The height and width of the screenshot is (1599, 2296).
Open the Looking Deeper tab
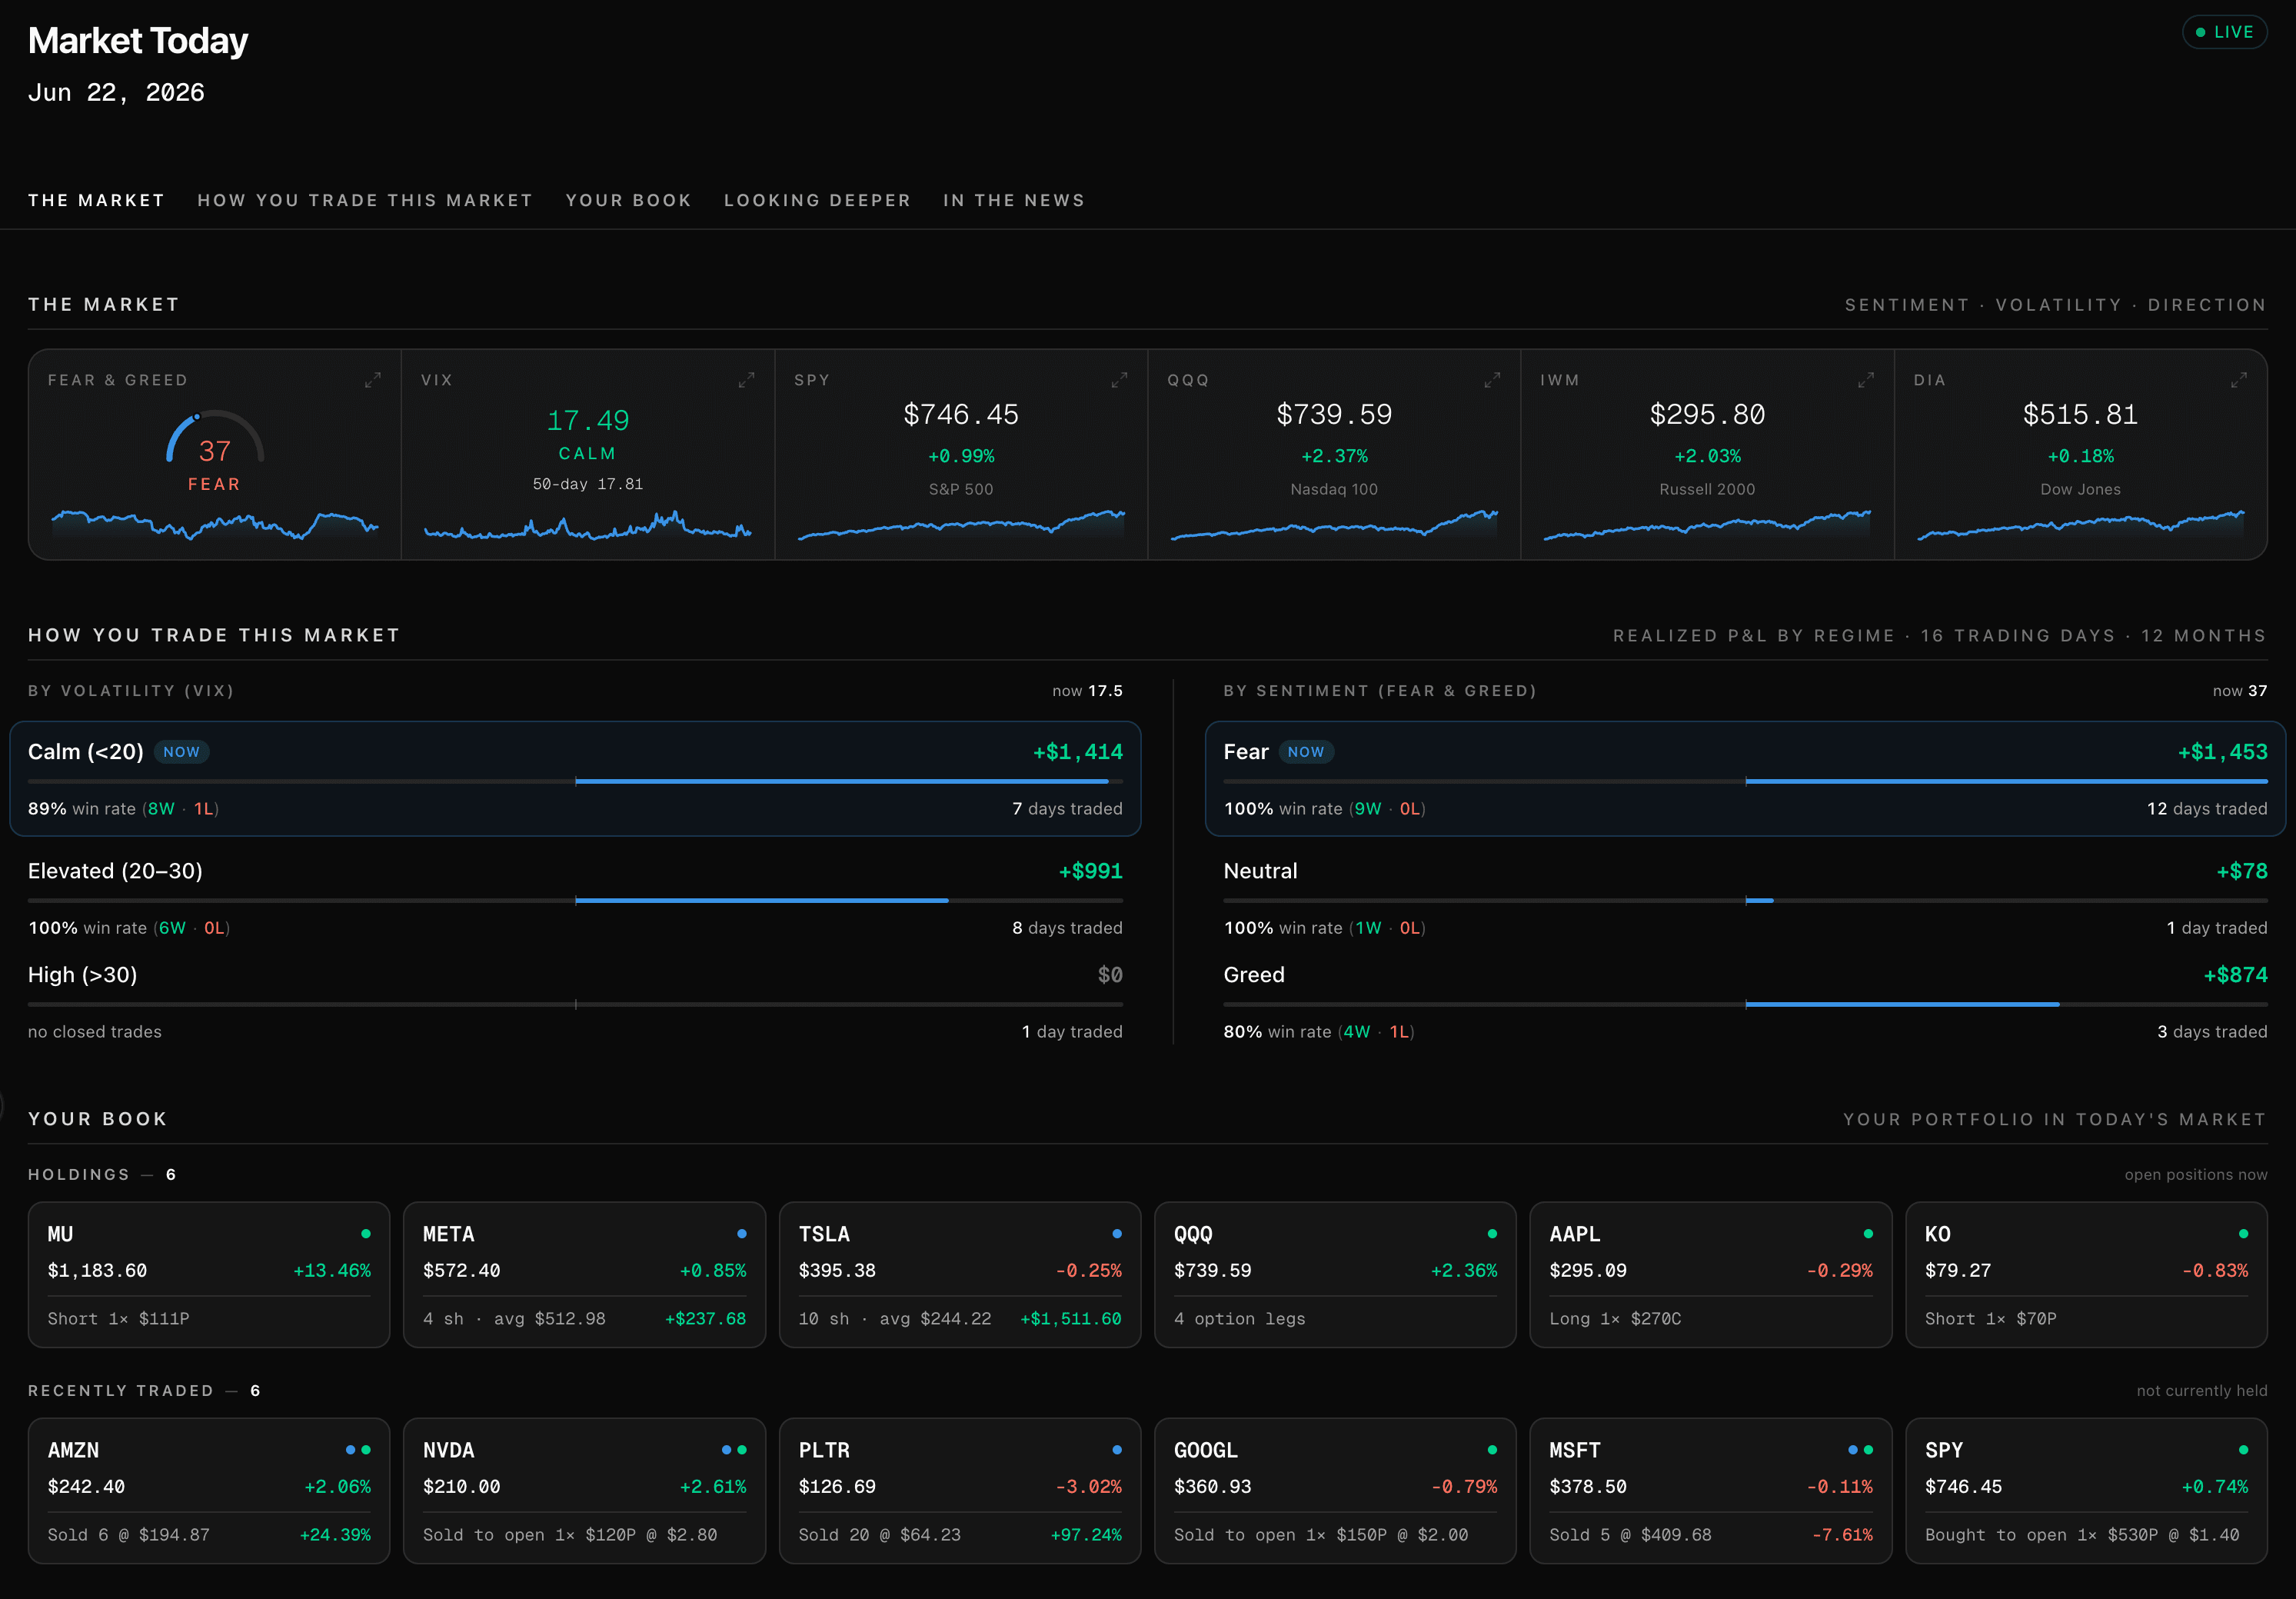[817, 200]
